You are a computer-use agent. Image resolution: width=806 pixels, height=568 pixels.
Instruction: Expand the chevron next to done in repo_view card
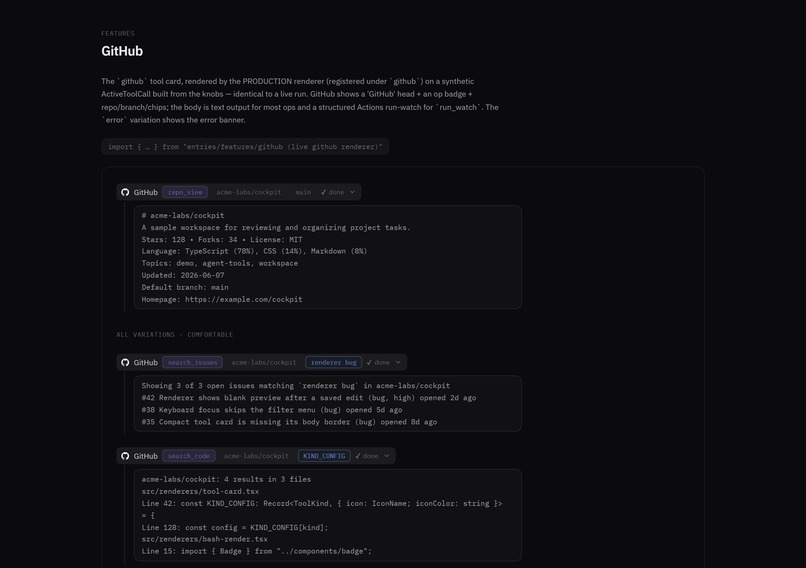[x=352, y=192]
